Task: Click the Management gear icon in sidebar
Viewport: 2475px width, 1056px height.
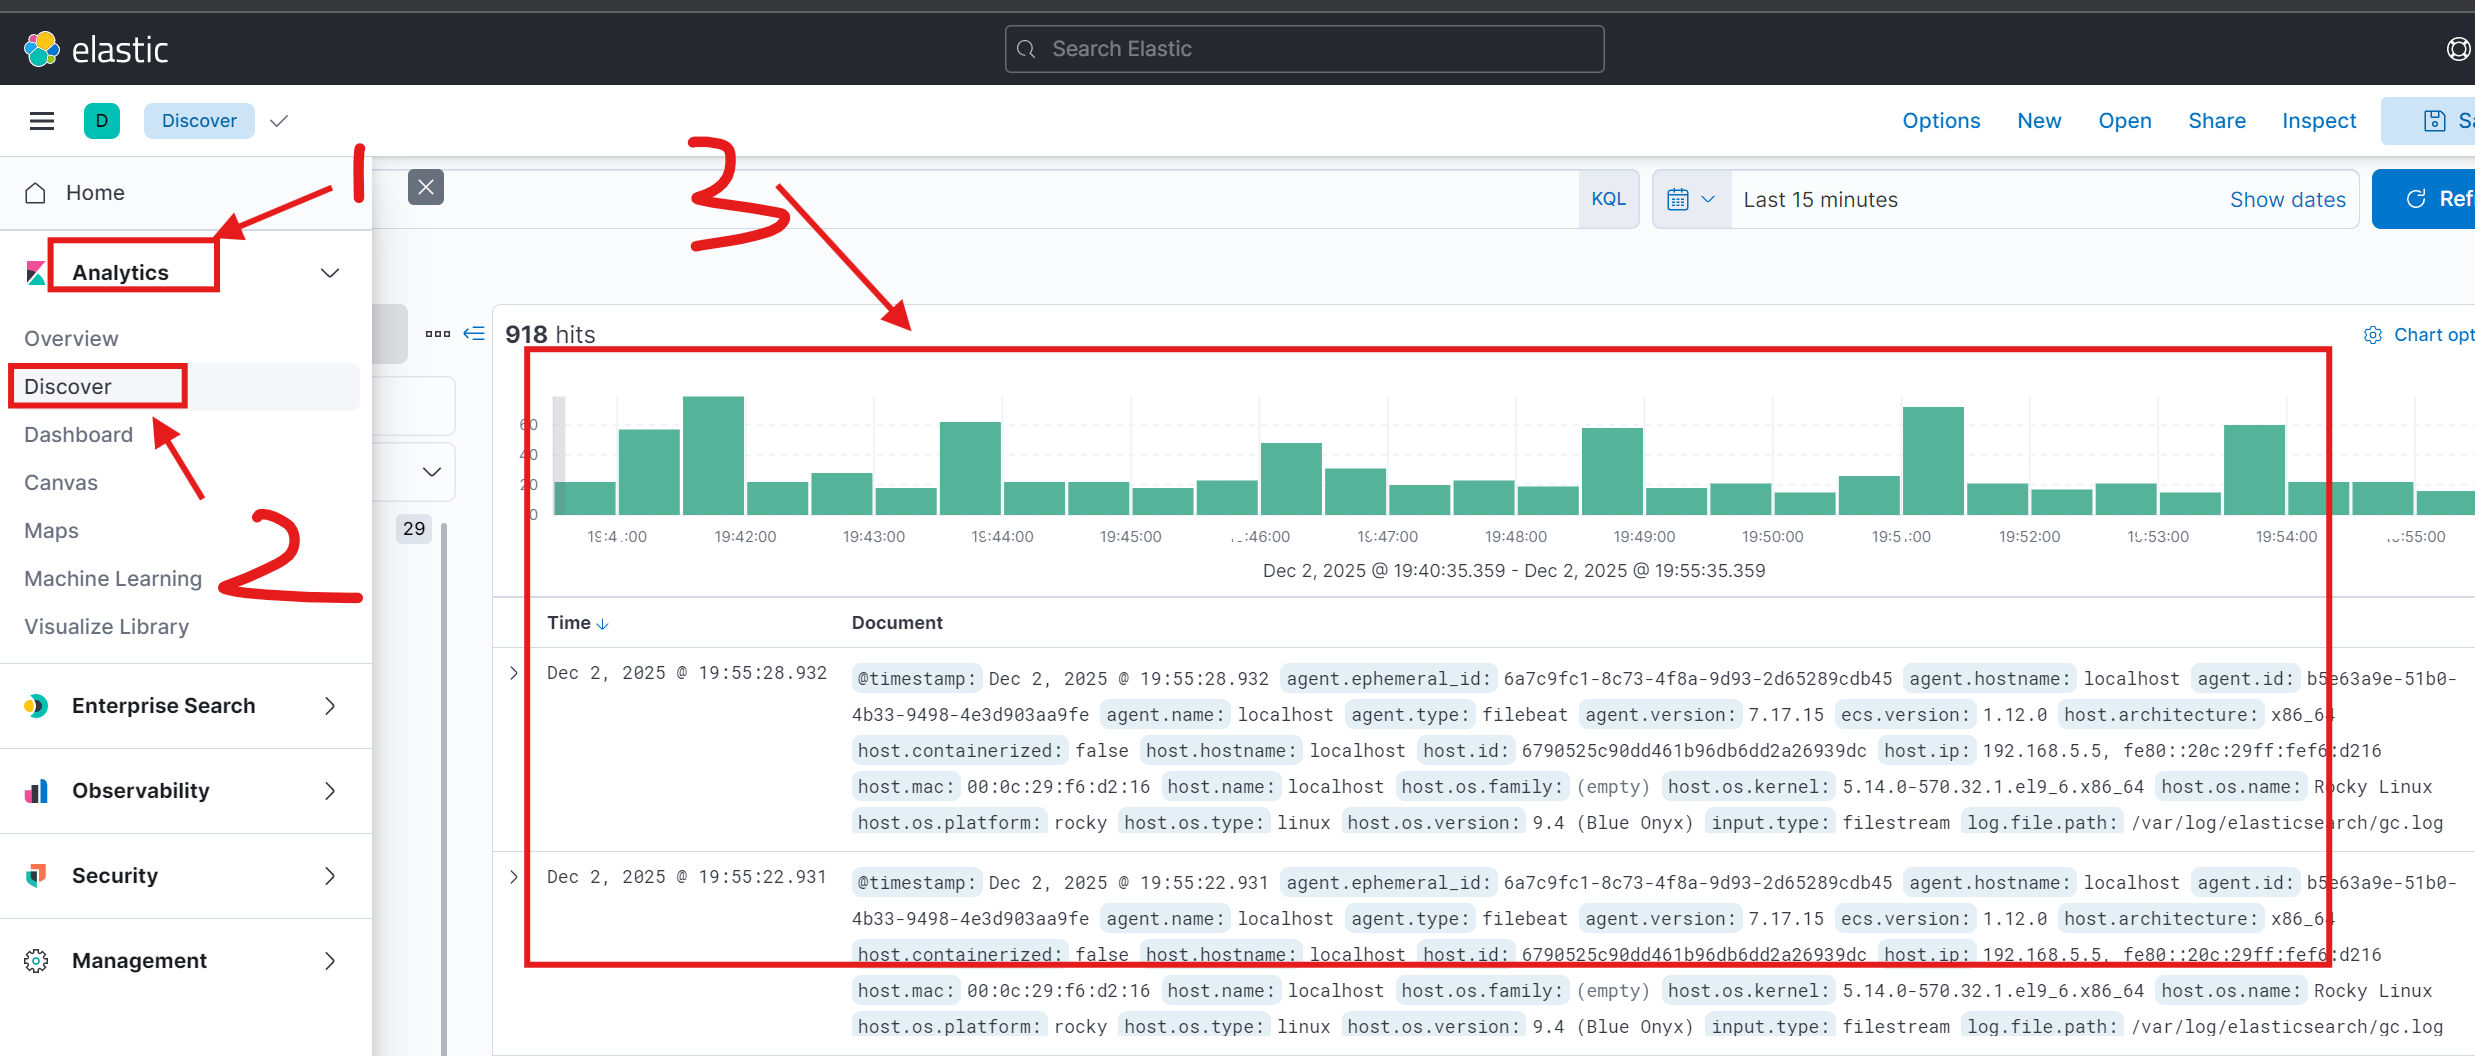Action: (36, 960)
